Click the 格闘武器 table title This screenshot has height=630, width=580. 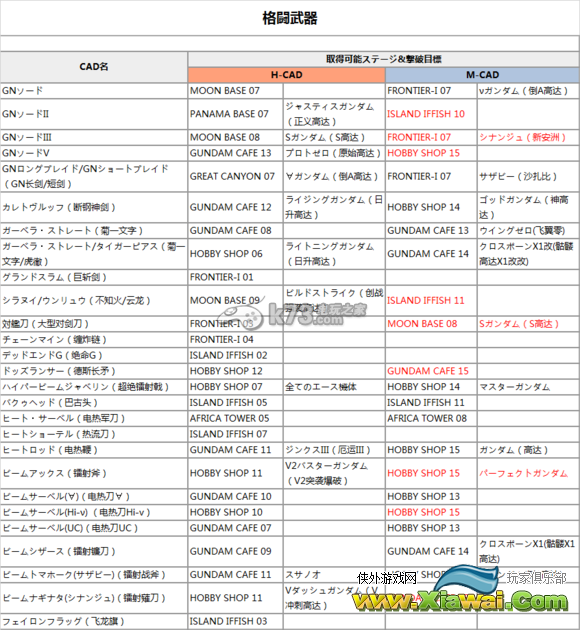[290, 18]
